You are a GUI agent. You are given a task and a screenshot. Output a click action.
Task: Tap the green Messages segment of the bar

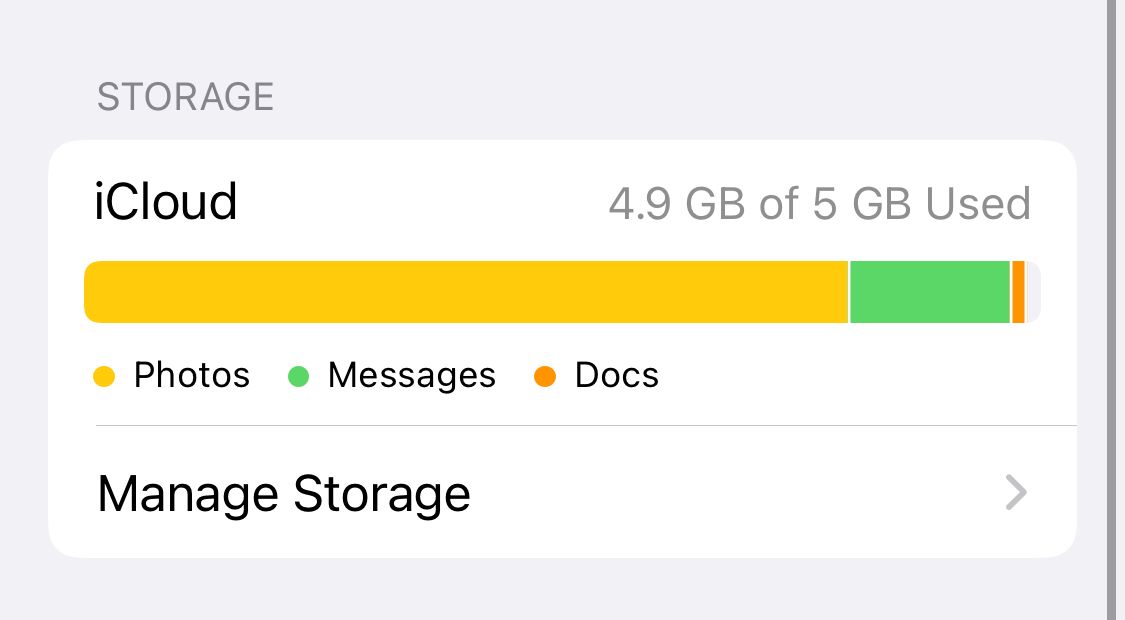coord(928,291)
